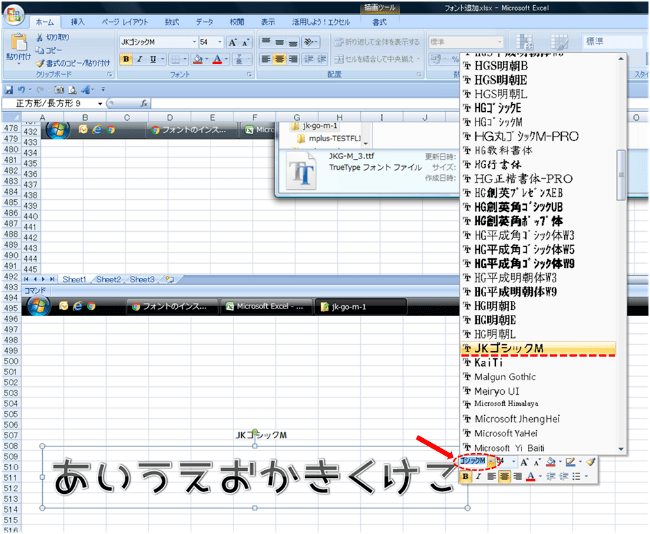Open the Font group dialog launcher
650x534 pixels.
250,75
